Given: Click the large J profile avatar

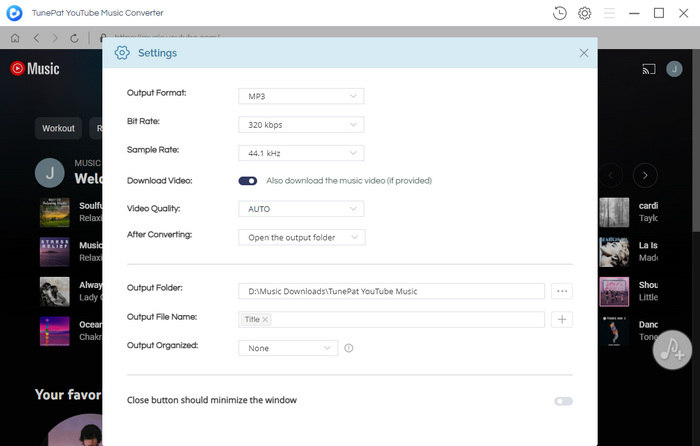Looking at the screenshot, I should (x=50, y=173).
